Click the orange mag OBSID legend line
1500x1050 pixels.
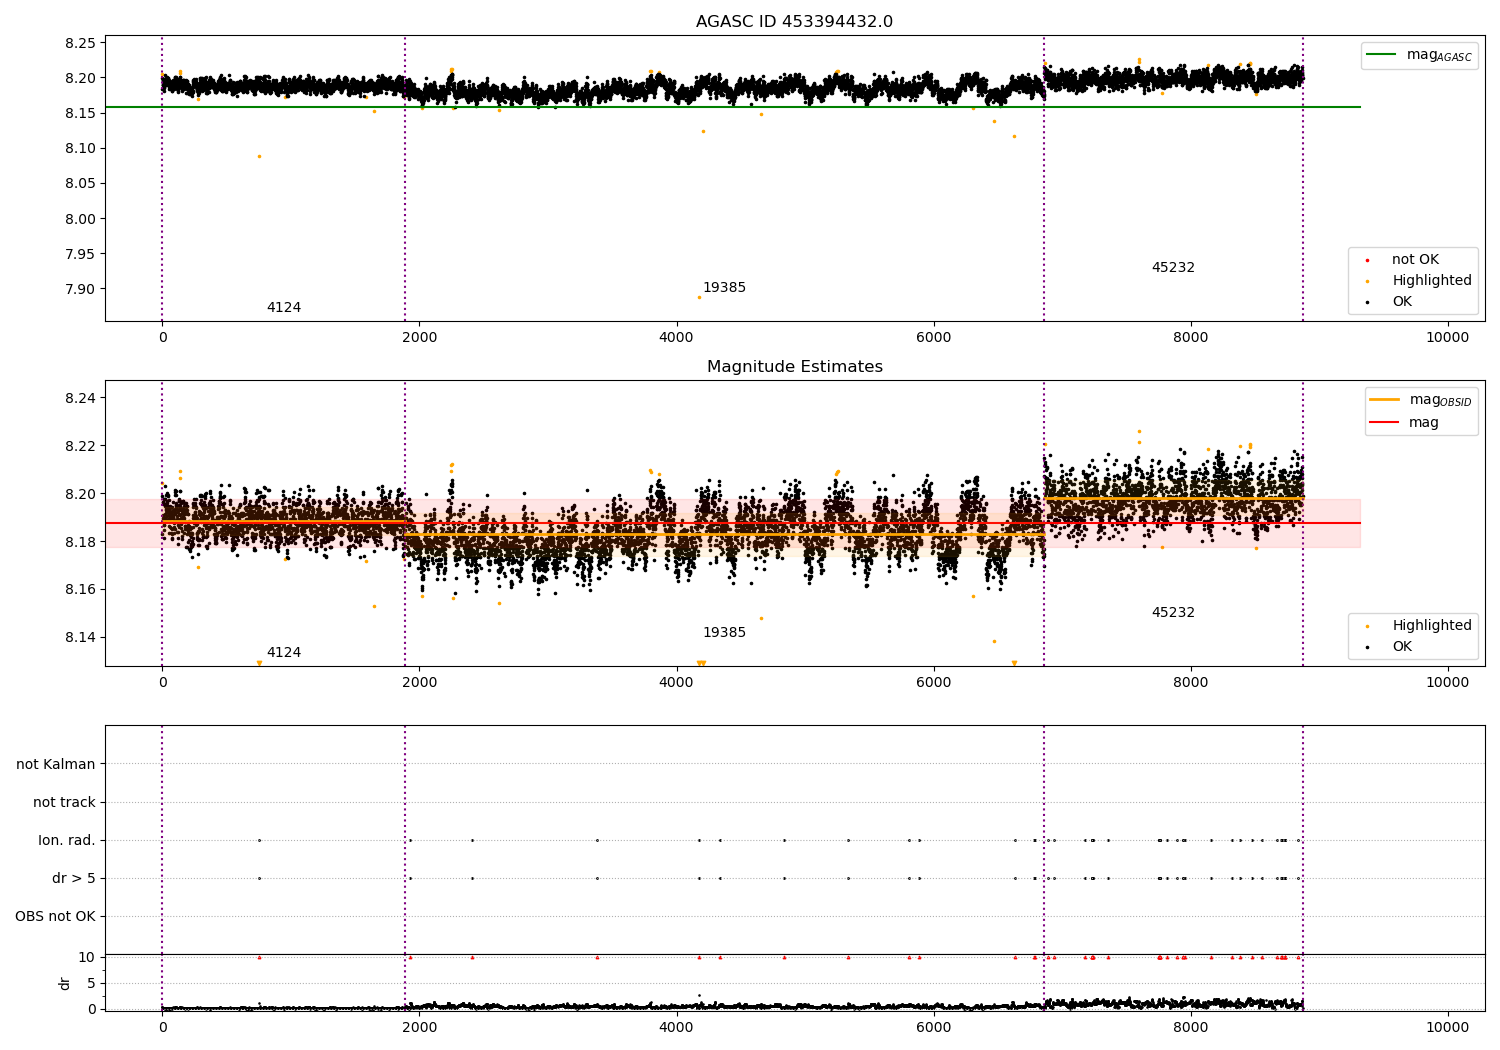tap(1385, 400)
